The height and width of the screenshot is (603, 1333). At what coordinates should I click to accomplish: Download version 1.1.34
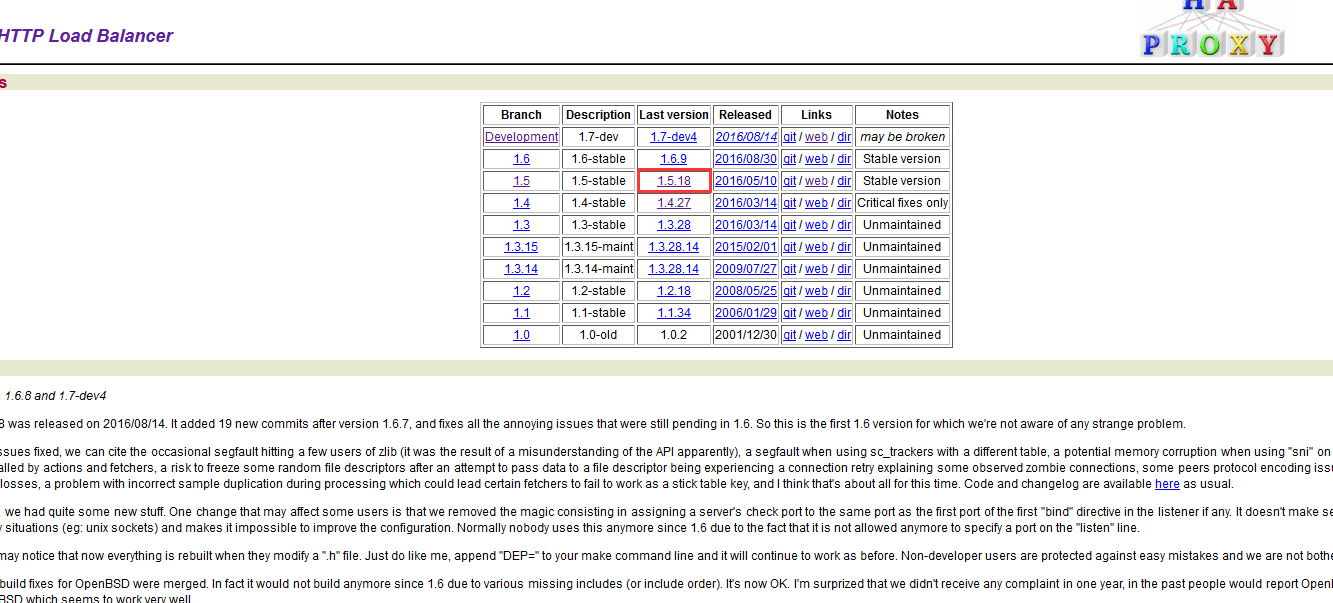674,313
